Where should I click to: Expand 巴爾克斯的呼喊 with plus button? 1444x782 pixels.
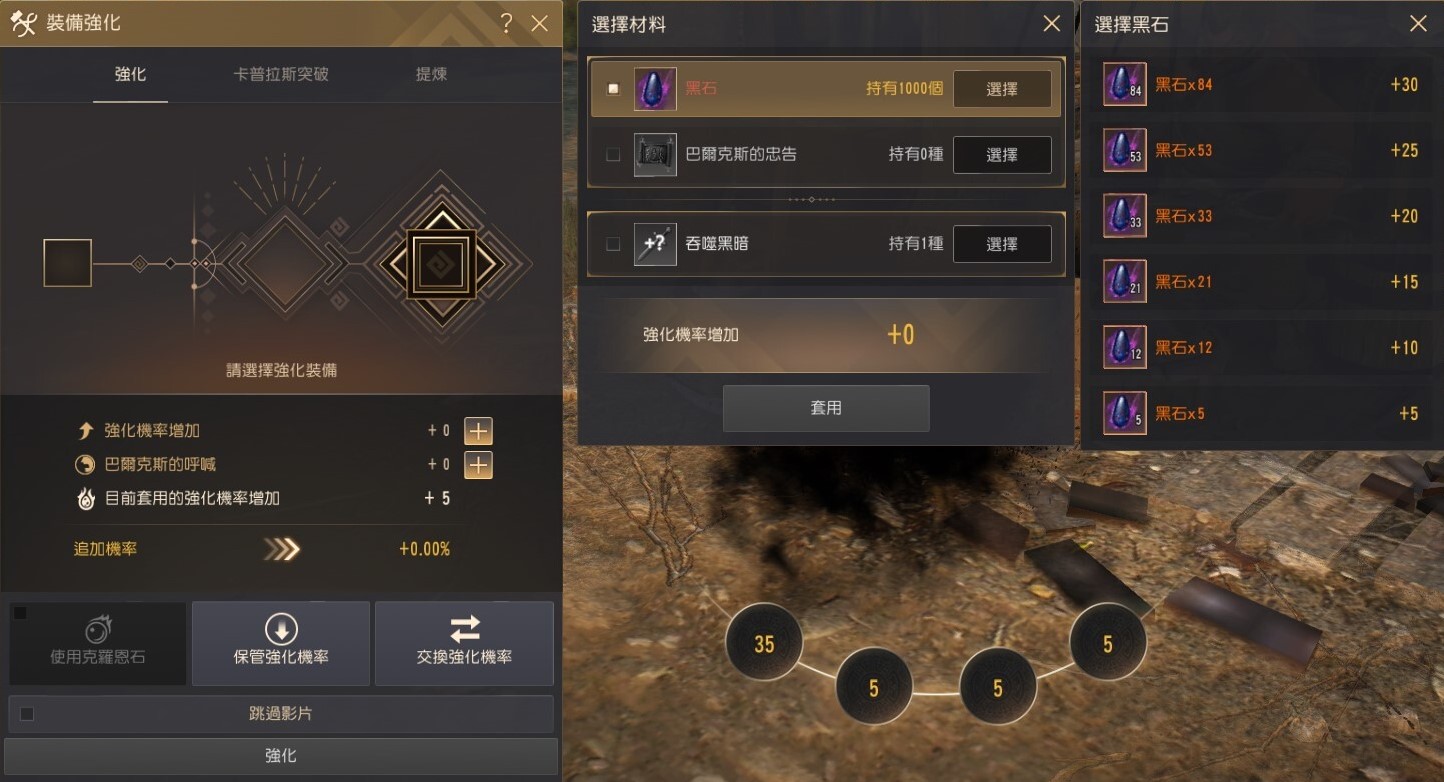pyautogui.click(x=479, y=465)
